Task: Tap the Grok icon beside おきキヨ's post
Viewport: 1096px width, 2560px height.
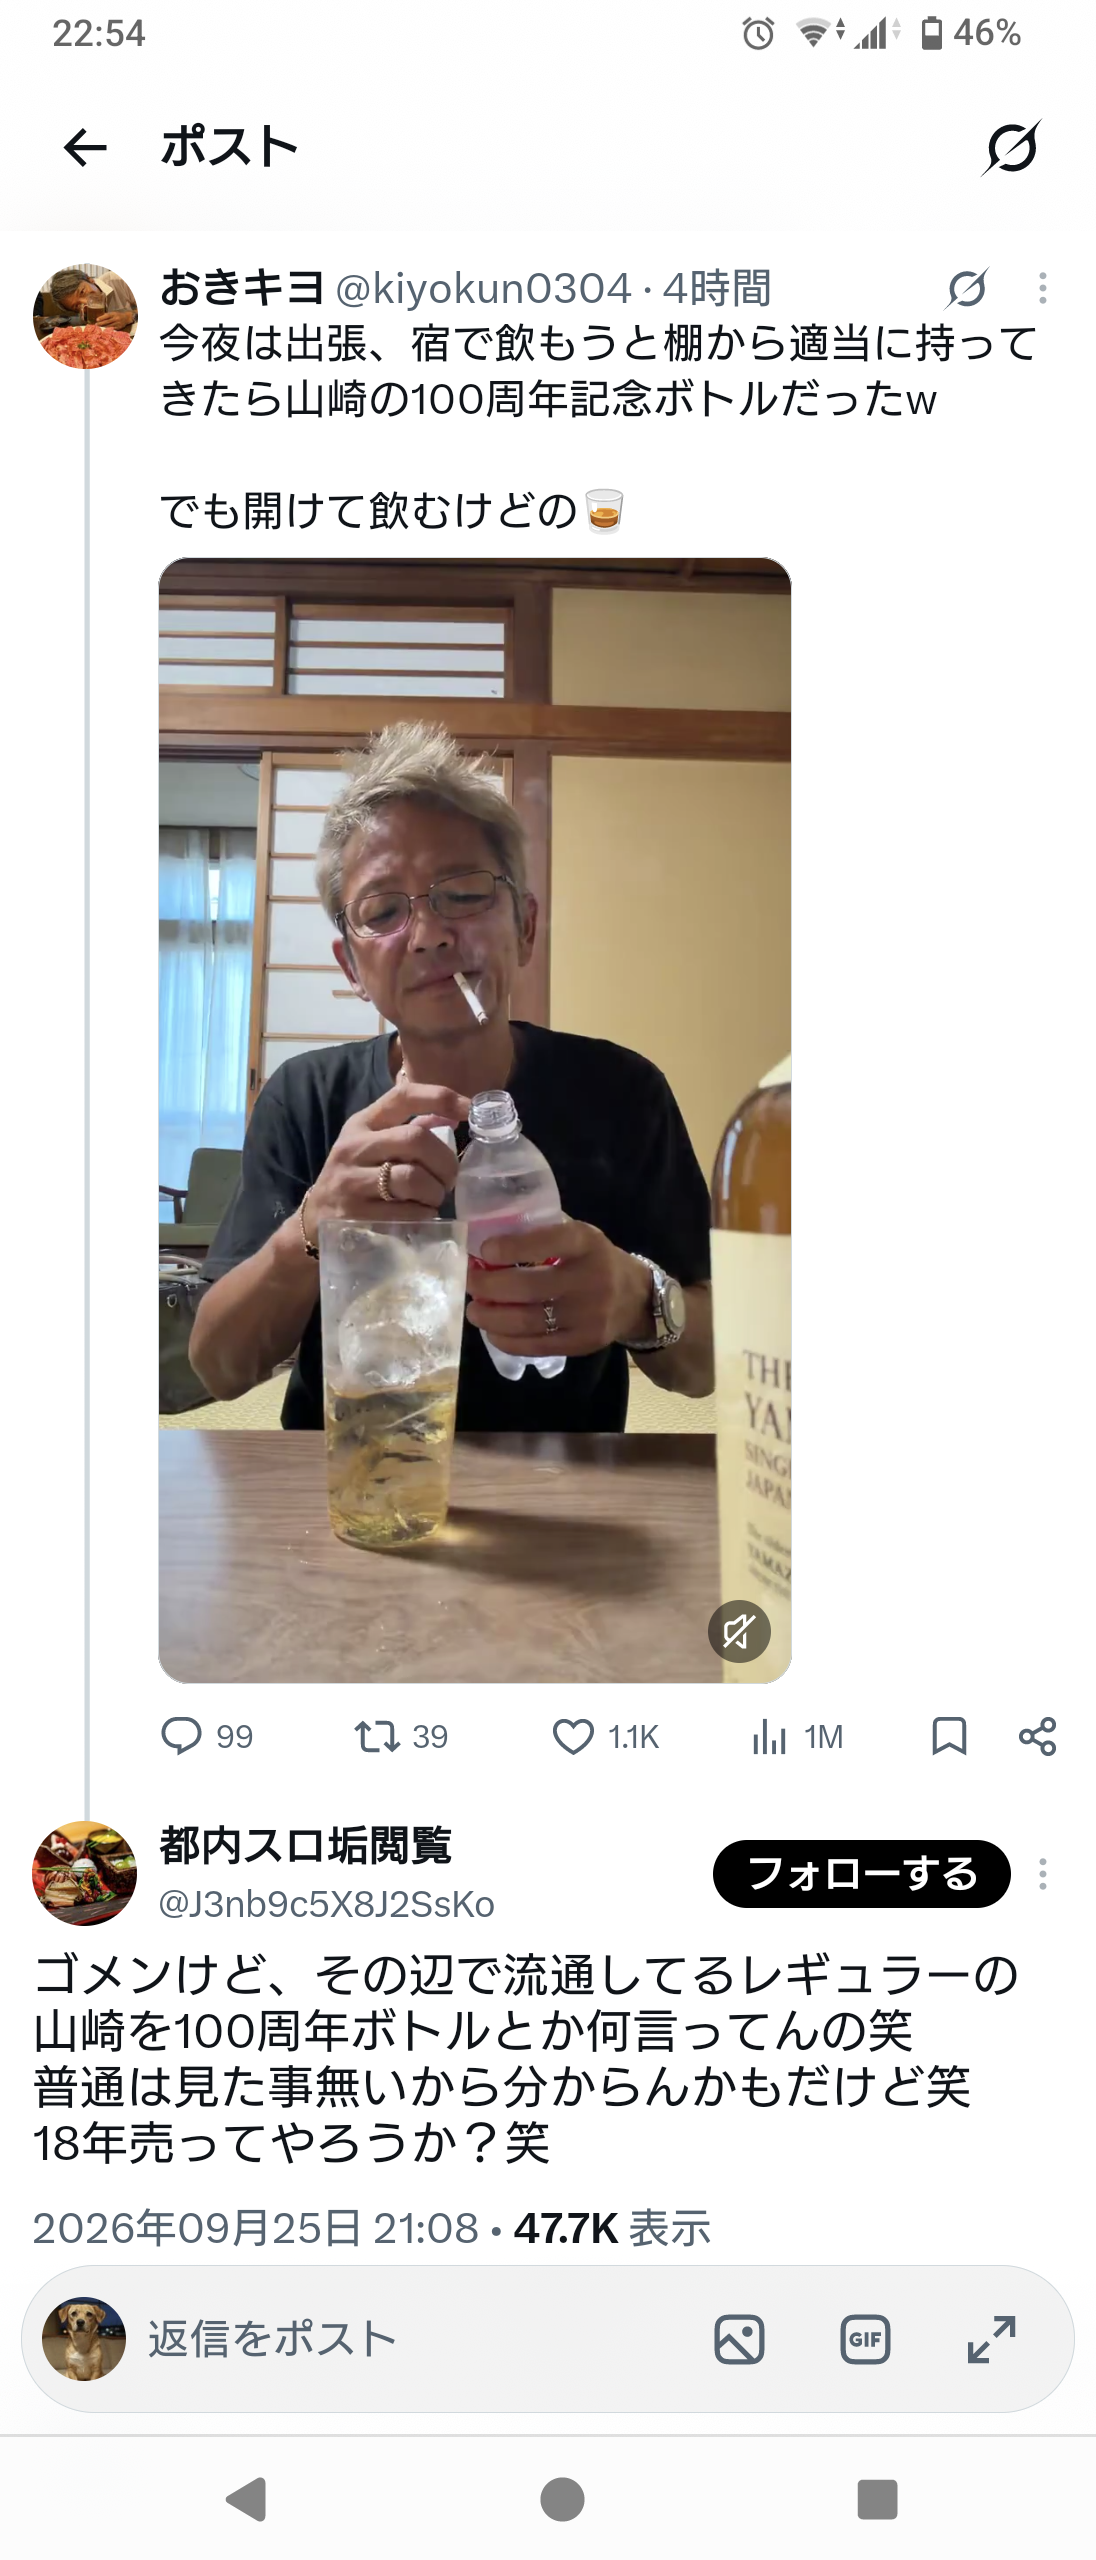Action: (967, 289)
